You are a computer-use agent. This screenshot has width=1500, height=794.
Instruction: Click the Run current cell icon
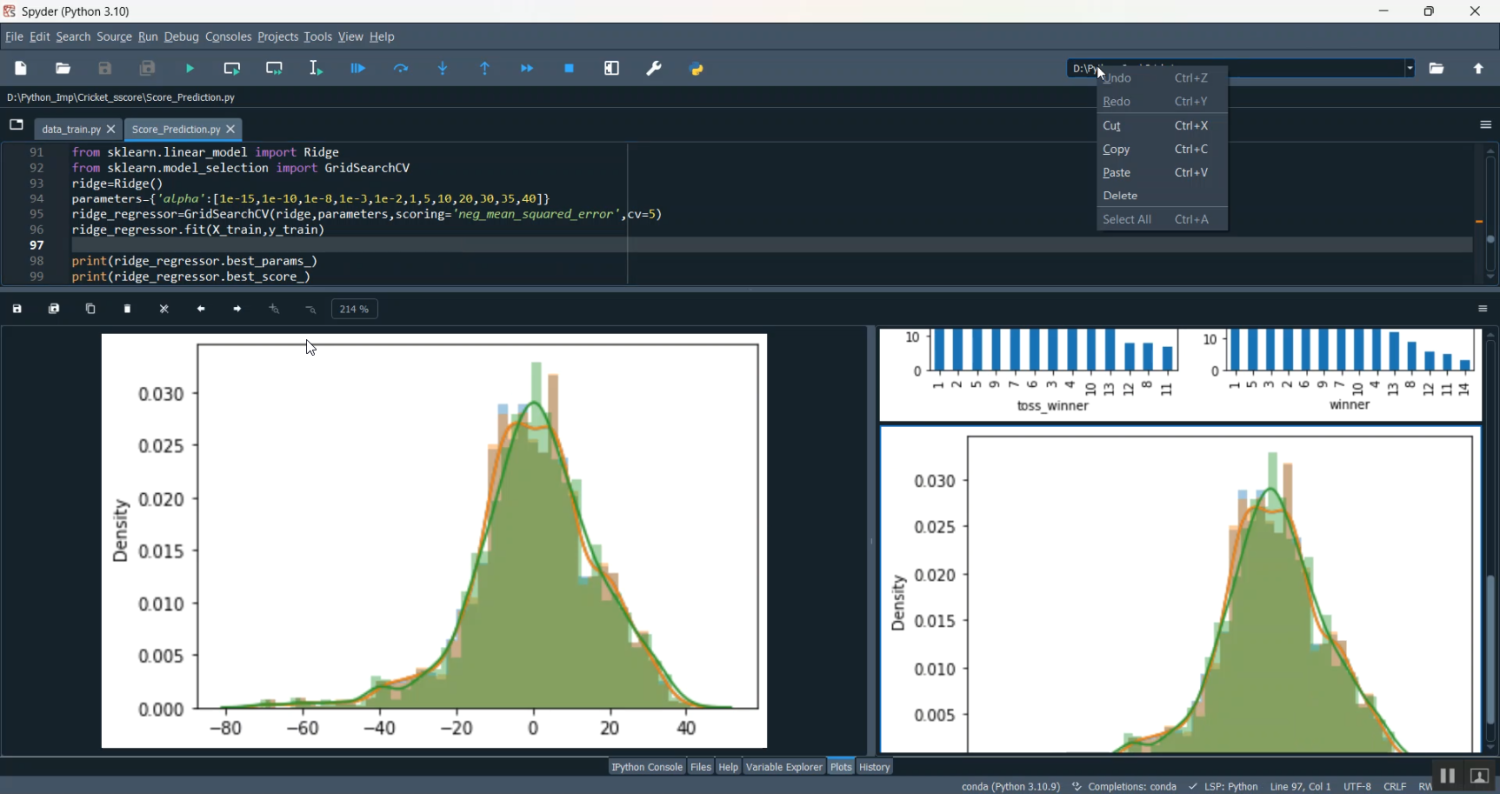(232, 69)
